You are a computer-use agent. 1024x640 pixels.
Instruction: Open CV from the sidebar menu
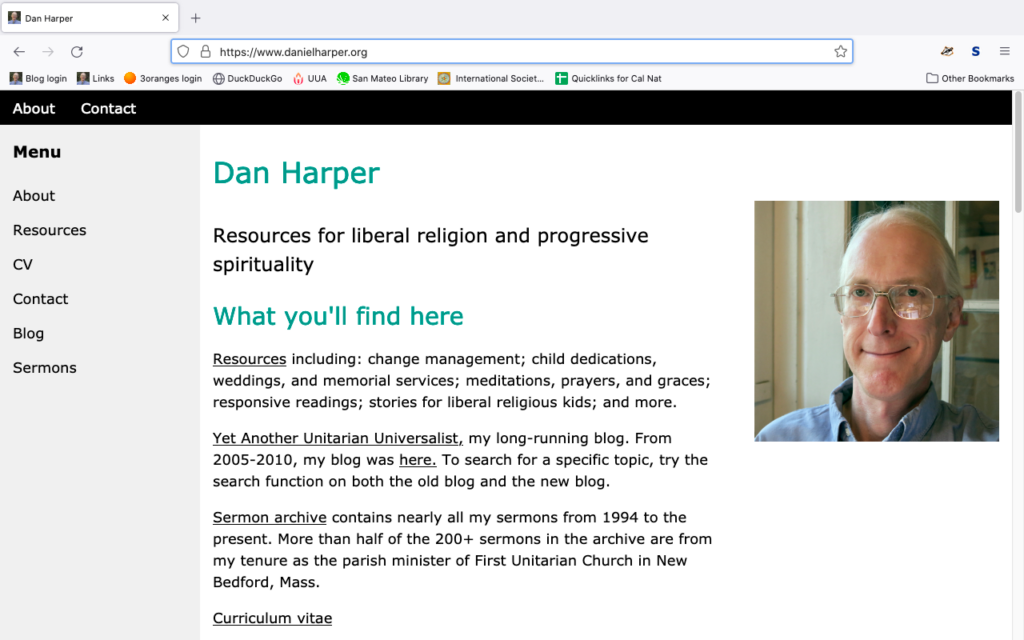(x=23, y=265)
